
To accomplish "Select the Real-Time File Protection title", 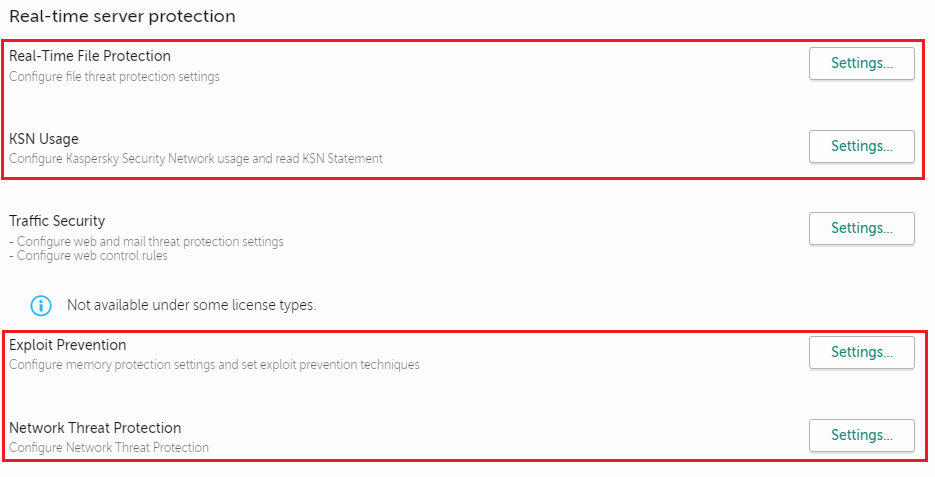I will point(90,56).
